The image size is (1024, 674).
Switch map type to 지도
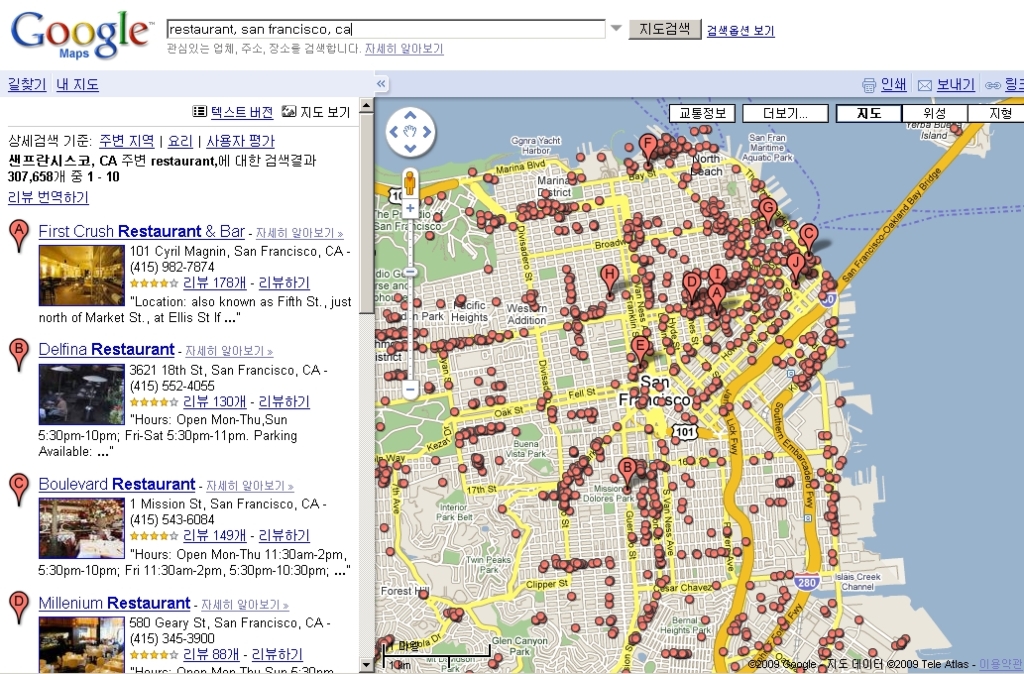(x=869, y=113)
